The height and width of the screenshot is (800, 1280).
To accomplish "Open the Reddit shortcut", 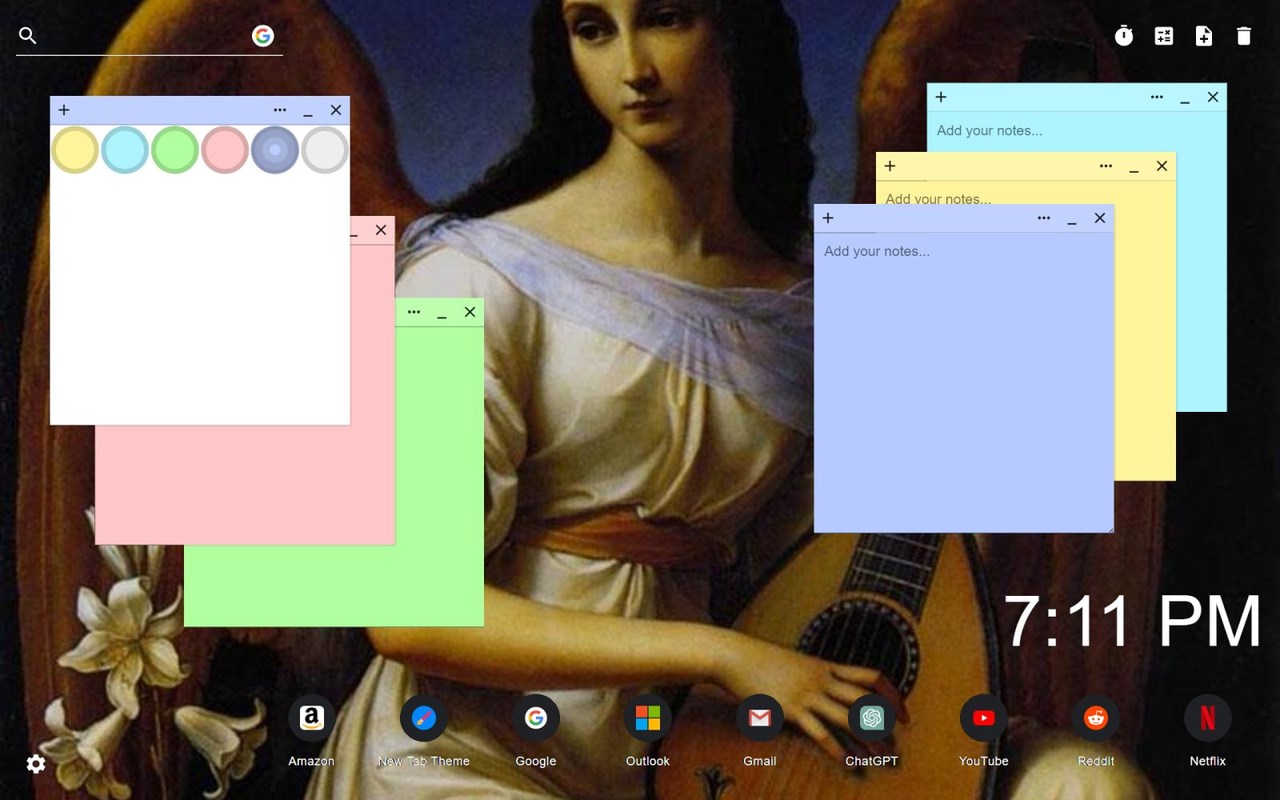I will click(1096, 731).
